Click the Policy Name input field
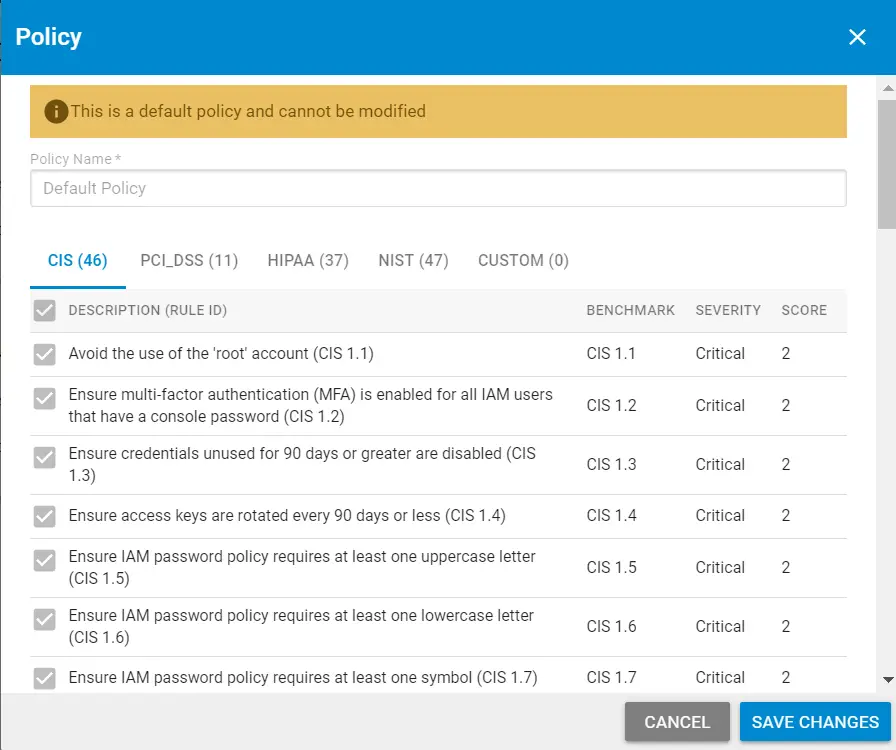The width and height of the screenshot is (896, 750). pos(438,188)
